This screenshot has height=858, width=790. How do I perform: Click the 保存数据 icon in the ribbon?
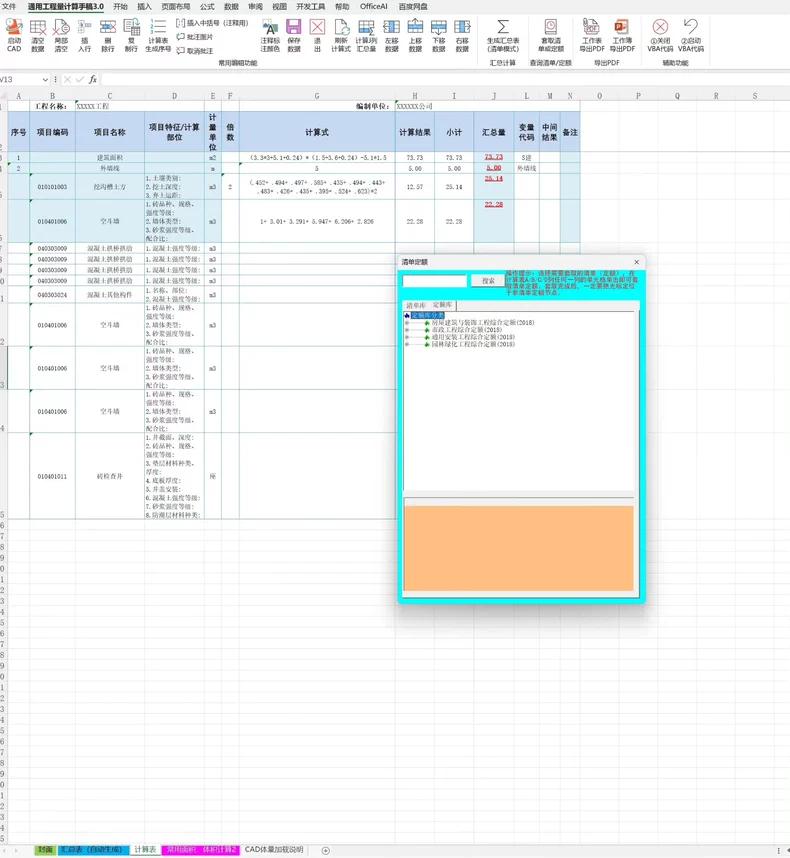pyautogui.click(x=294, y=34)
